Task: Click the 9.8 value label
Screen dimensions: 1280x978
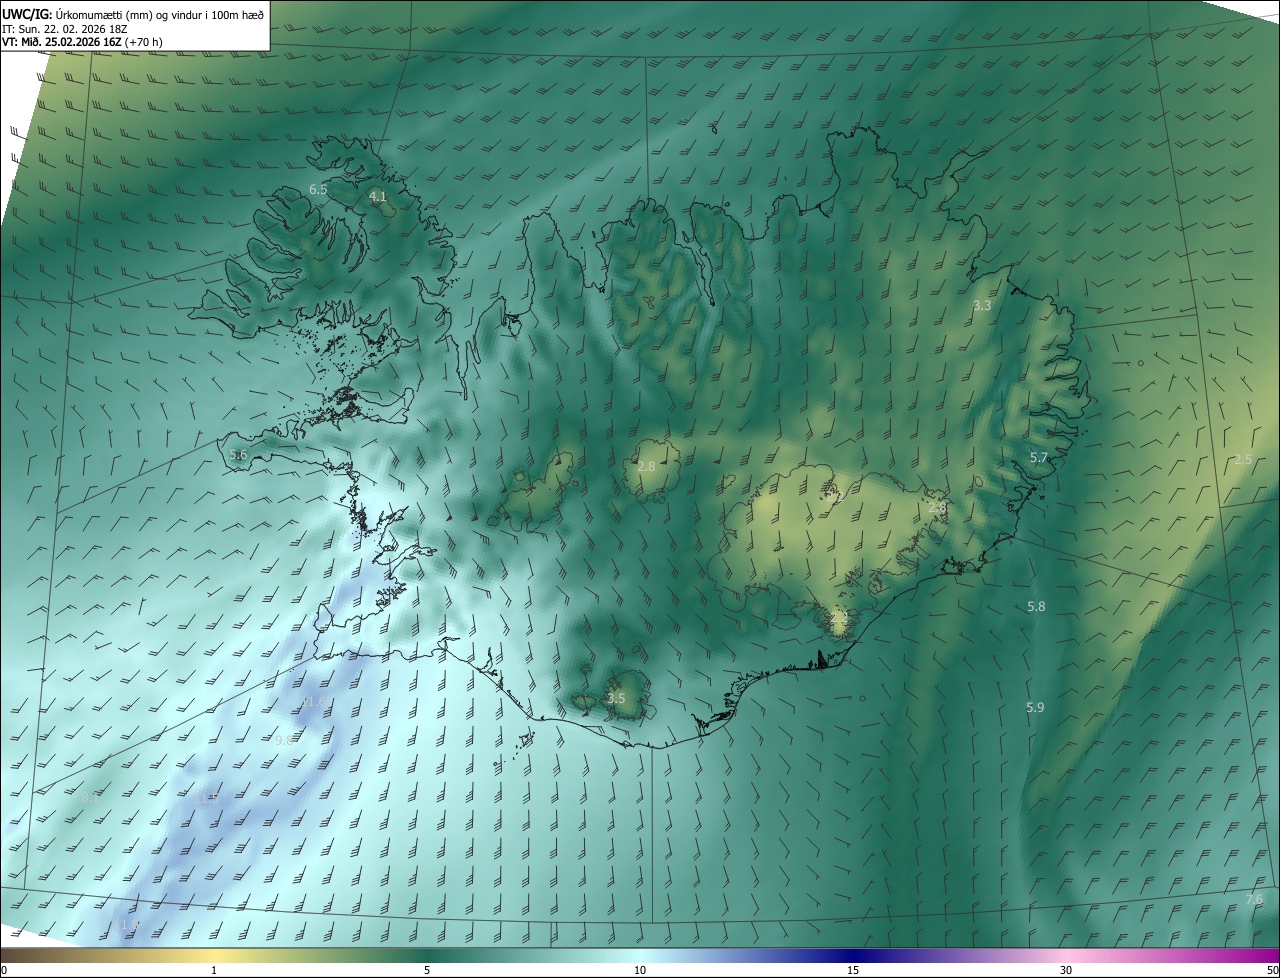Action: coord(284,740)
